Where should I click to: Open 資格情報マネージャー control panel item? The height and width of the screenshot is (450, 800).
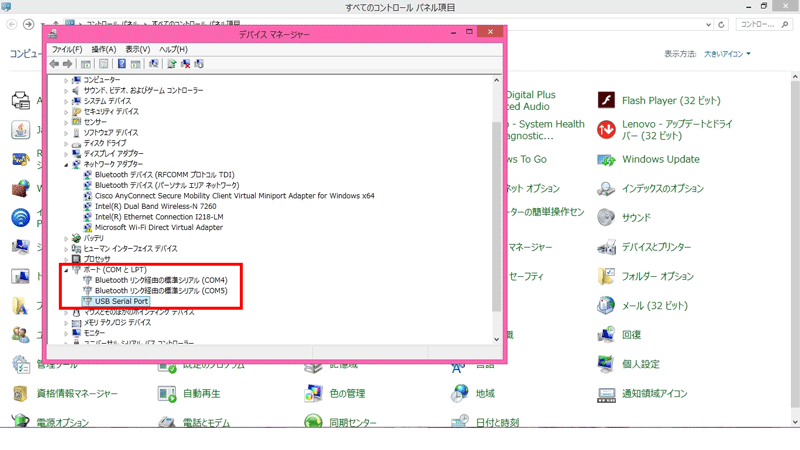pyautogui.click(x=64, y=393)
